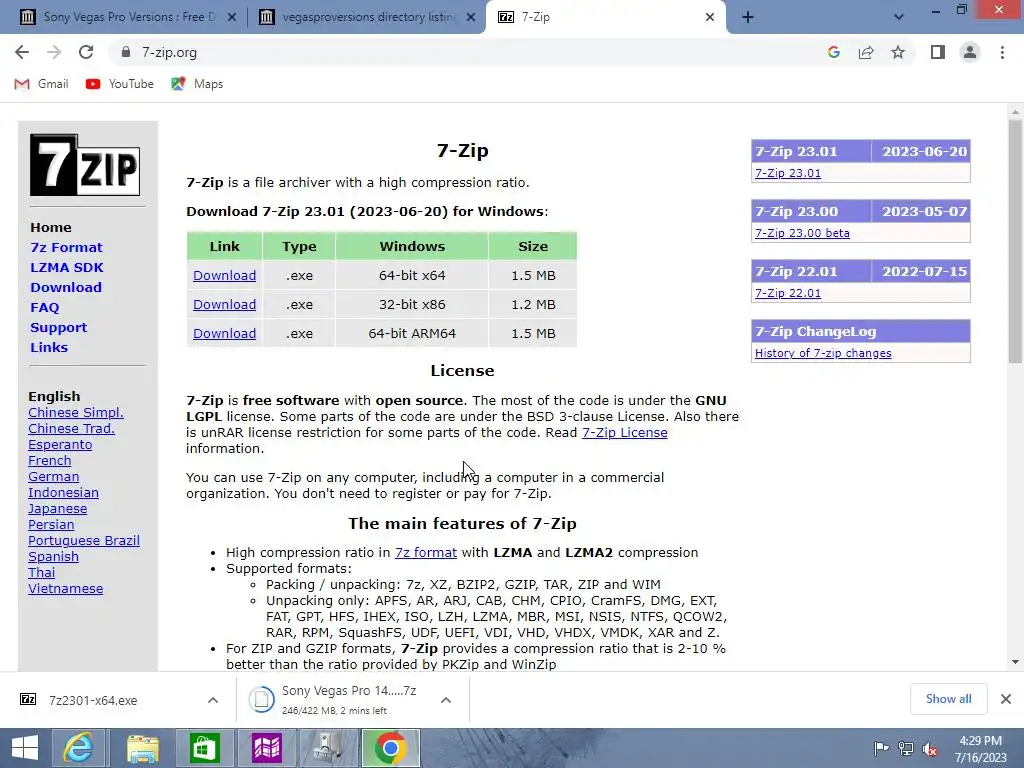The width and height of the screenshot is (1024, 768).
Task: Switch language to Indonesian
Action: 63,492
